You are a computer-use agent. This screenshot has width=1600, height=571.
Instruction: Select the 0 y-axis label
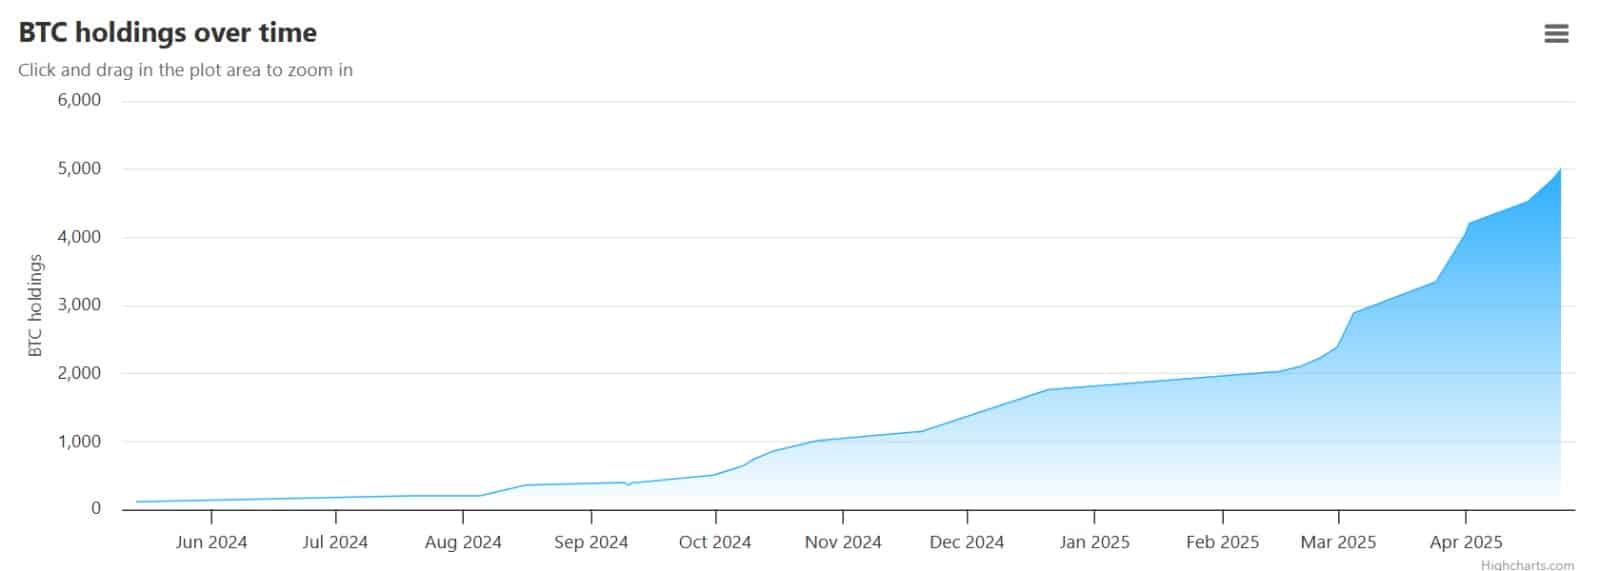pyautogui.click(x=96, y=509)
